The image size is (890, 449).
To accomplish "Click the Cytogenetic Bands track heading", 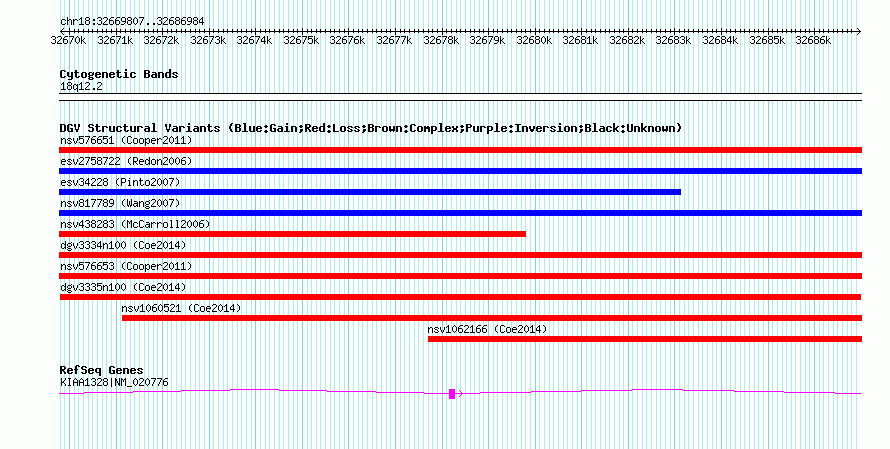I will [119, 74].
